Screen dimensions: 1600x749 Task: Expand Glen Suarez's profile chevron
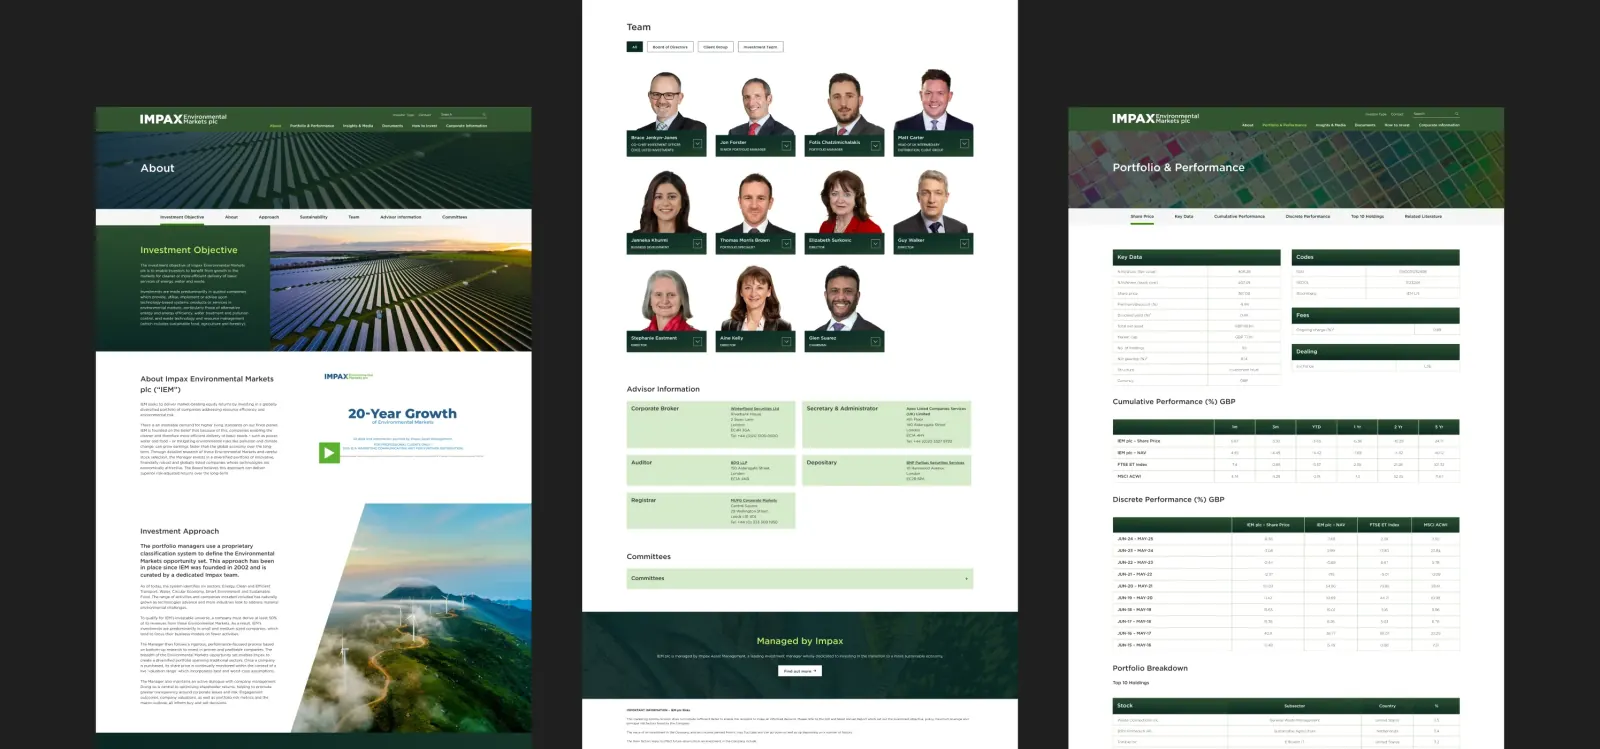pyautogui.click(x=875, y=342)
